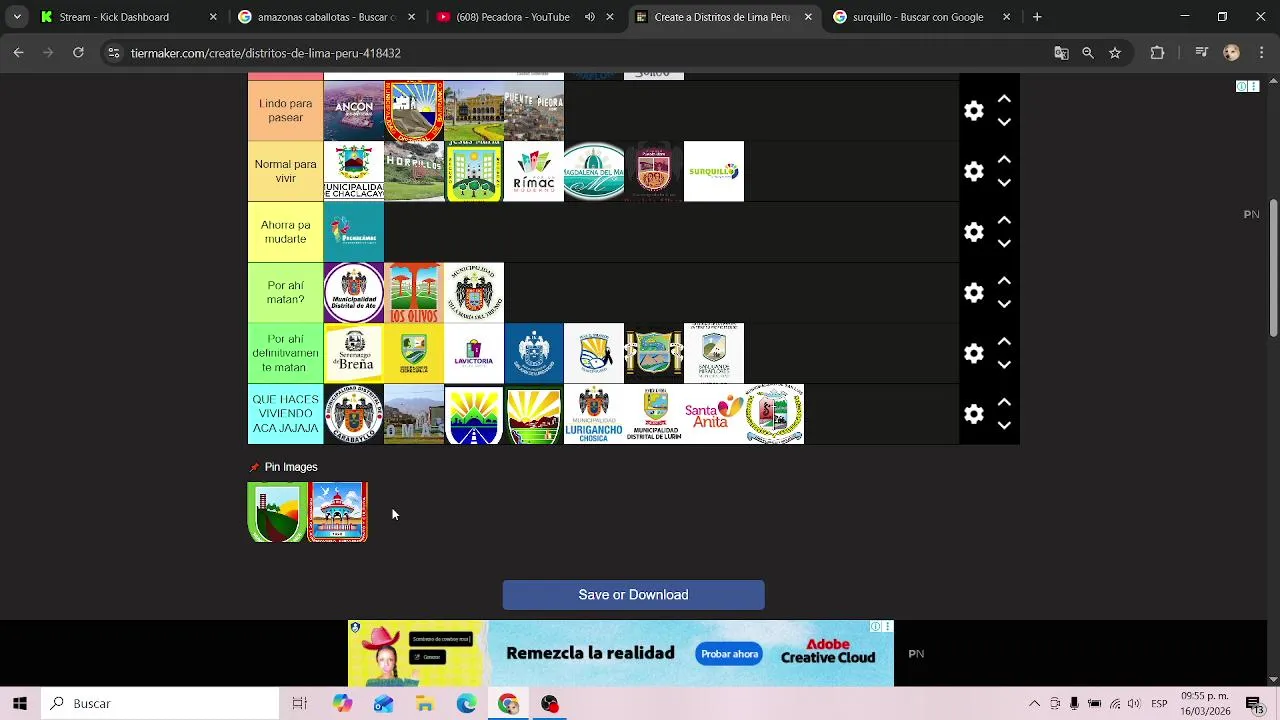Select Lurigancho Chosica logo
The image size is (1280, 720).
(594, 414)
